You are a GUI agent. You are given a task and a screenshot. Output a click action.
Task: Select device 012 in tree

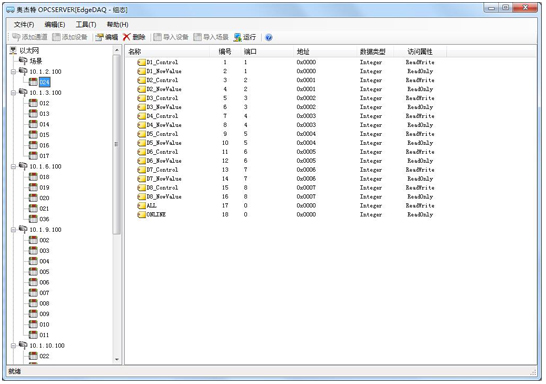click(x=44, y=103)
